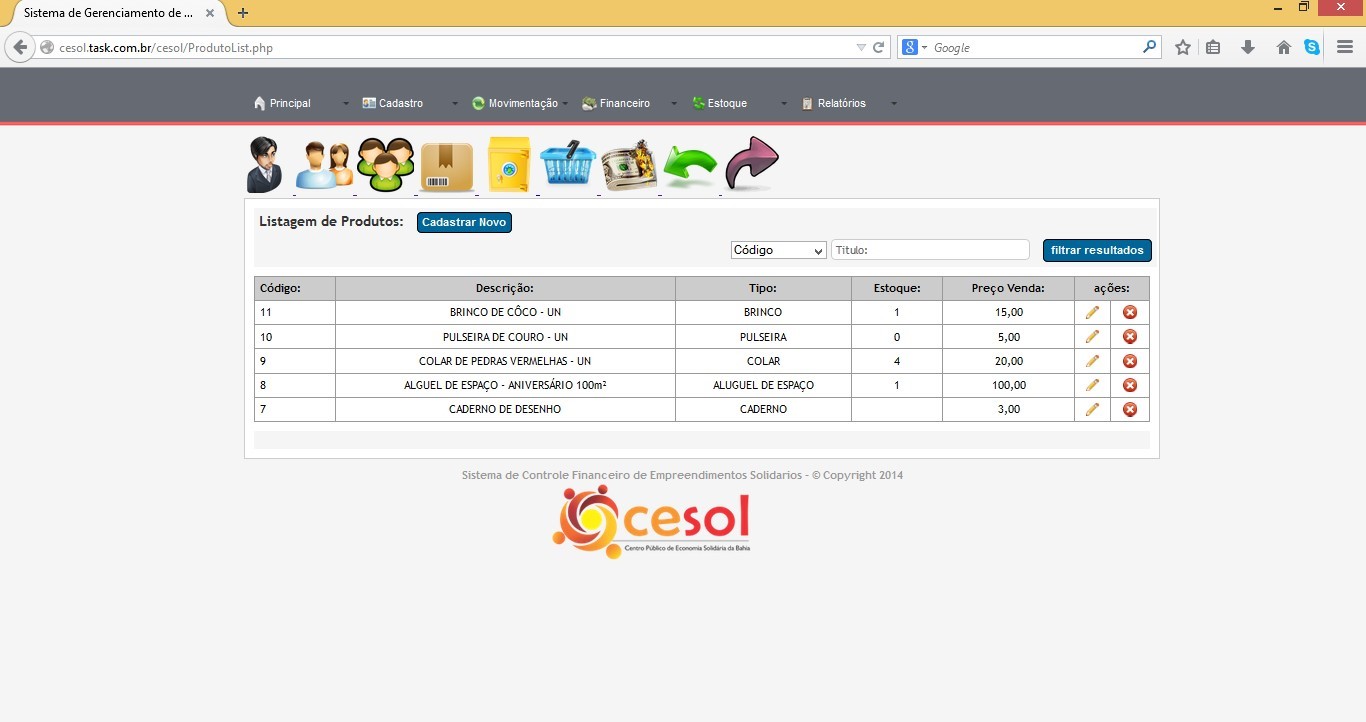
Task: Edit BRINCO DE CÔCO with pencil icon
Action: (1092, 312)
